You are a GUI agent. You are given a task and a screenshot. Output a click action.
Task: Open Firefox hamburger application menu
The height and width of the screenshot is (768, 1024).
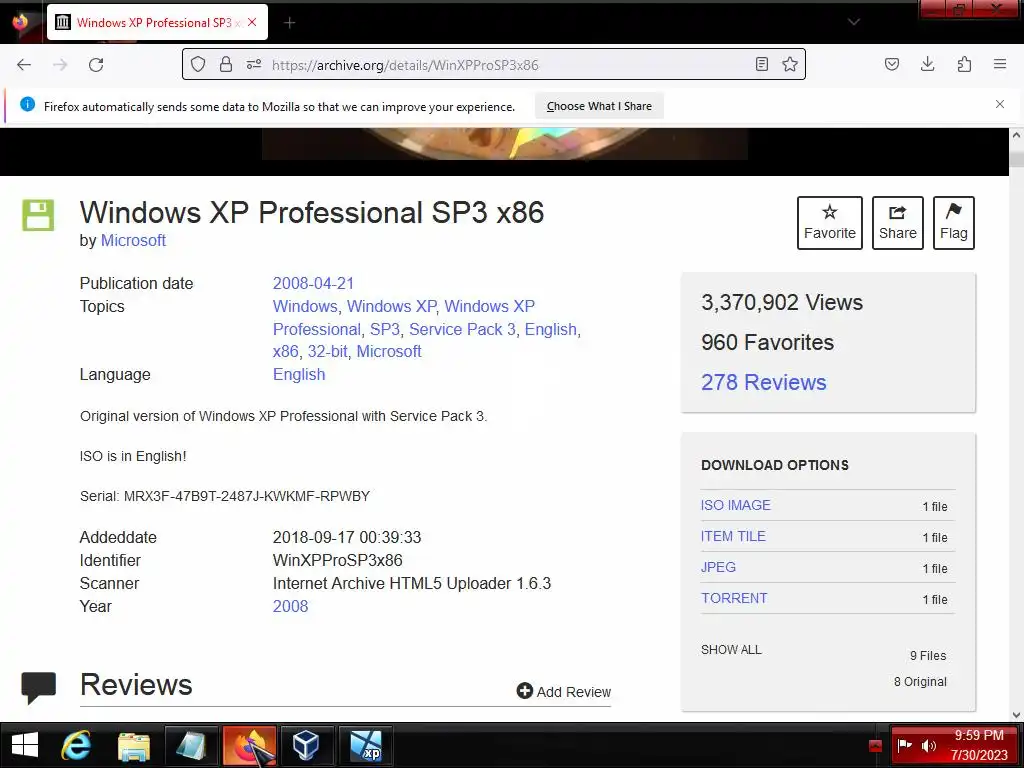click(1000, 64)
